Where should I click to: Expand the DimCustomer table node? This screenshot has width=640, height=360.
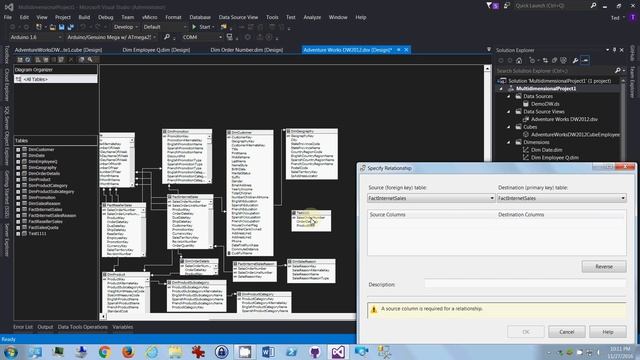18,150
